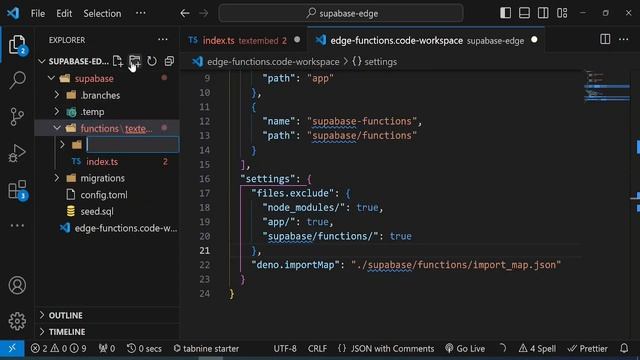Show additional activity bar views ellipsis
Screen dimensions: 640x360
click(17, 226)
